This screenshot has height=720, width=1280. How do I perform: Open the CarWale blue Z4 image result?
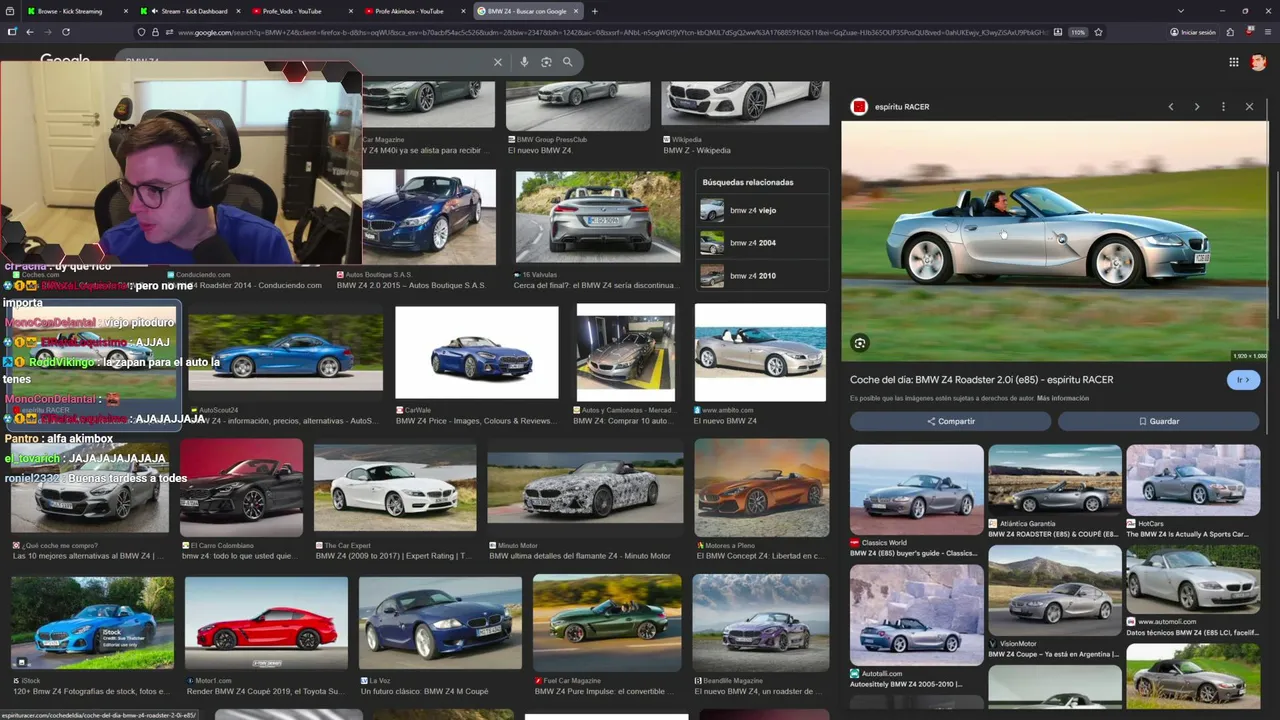(477, 353)
